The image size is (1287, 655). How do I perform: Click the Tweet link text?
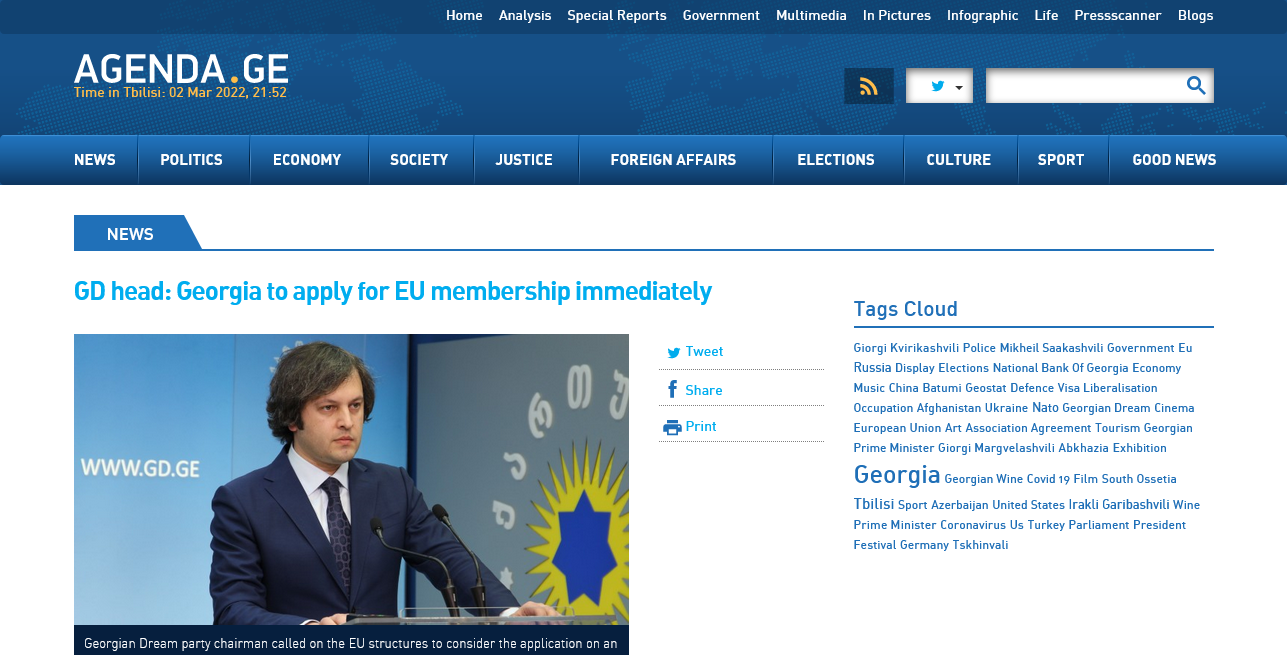(x=704, y=352)
